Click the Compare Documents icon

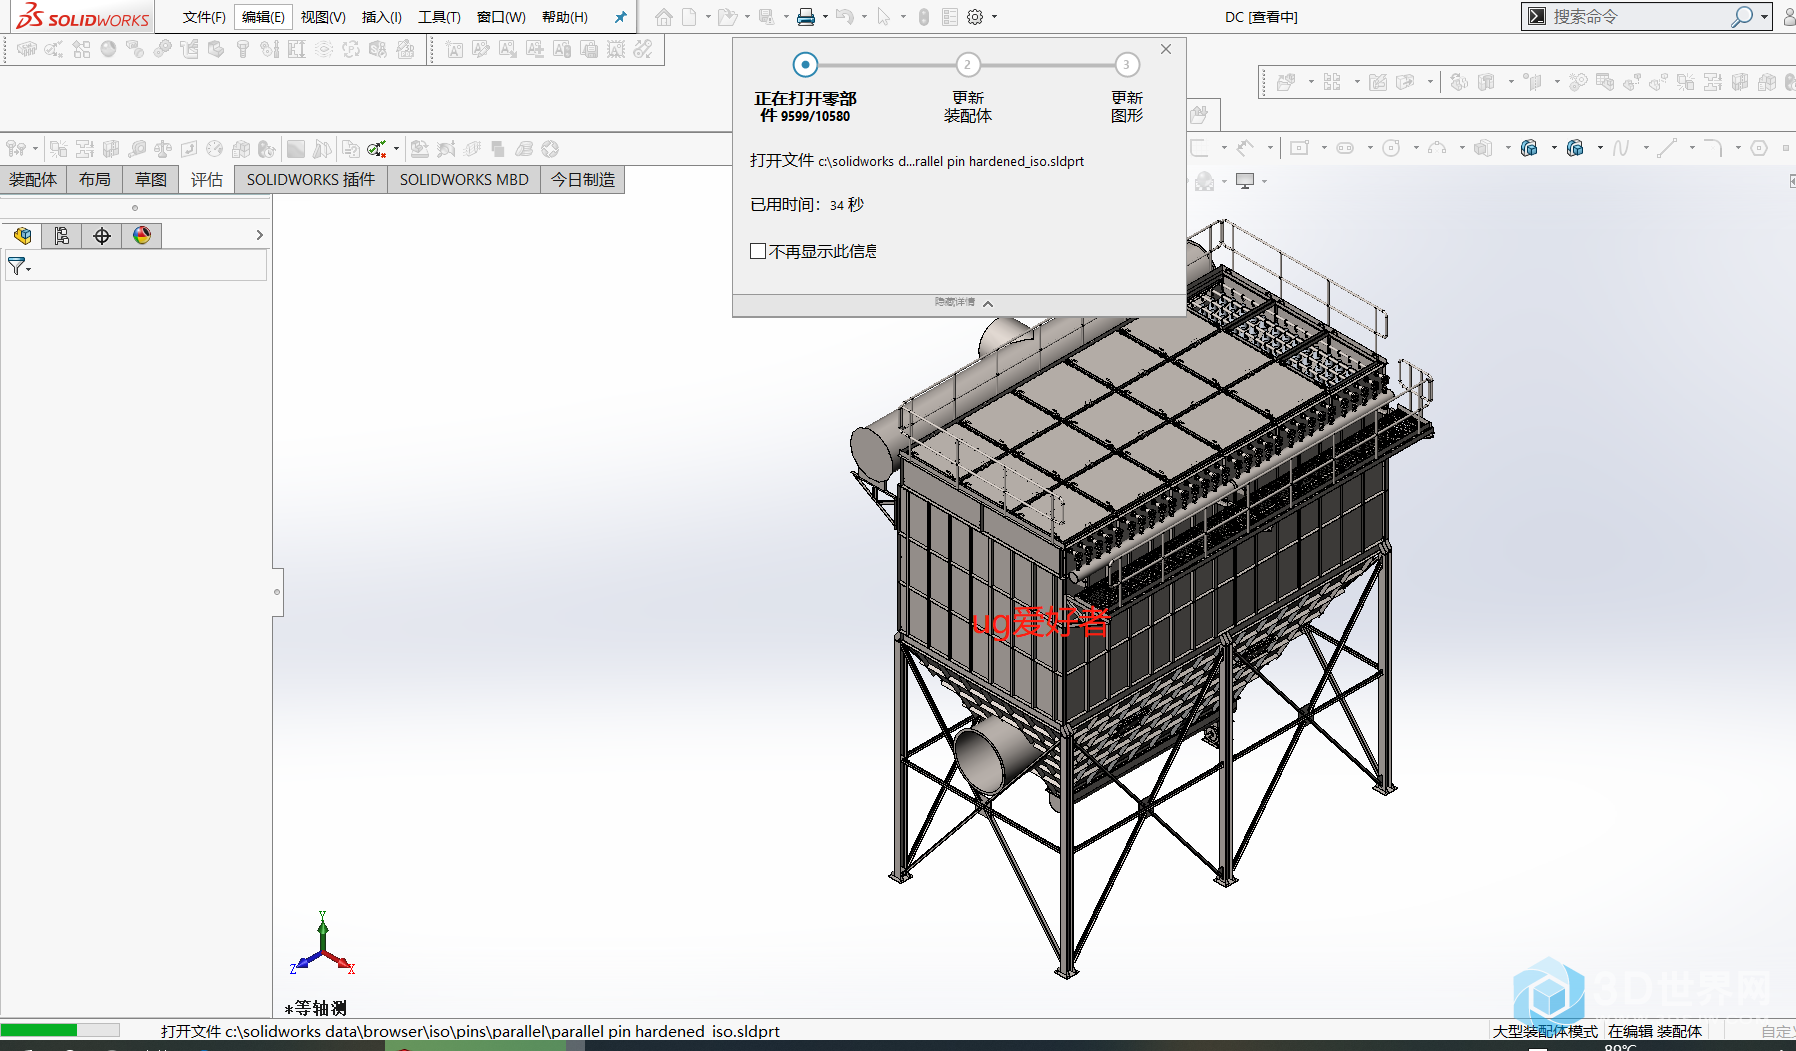(x=351, y=149)
